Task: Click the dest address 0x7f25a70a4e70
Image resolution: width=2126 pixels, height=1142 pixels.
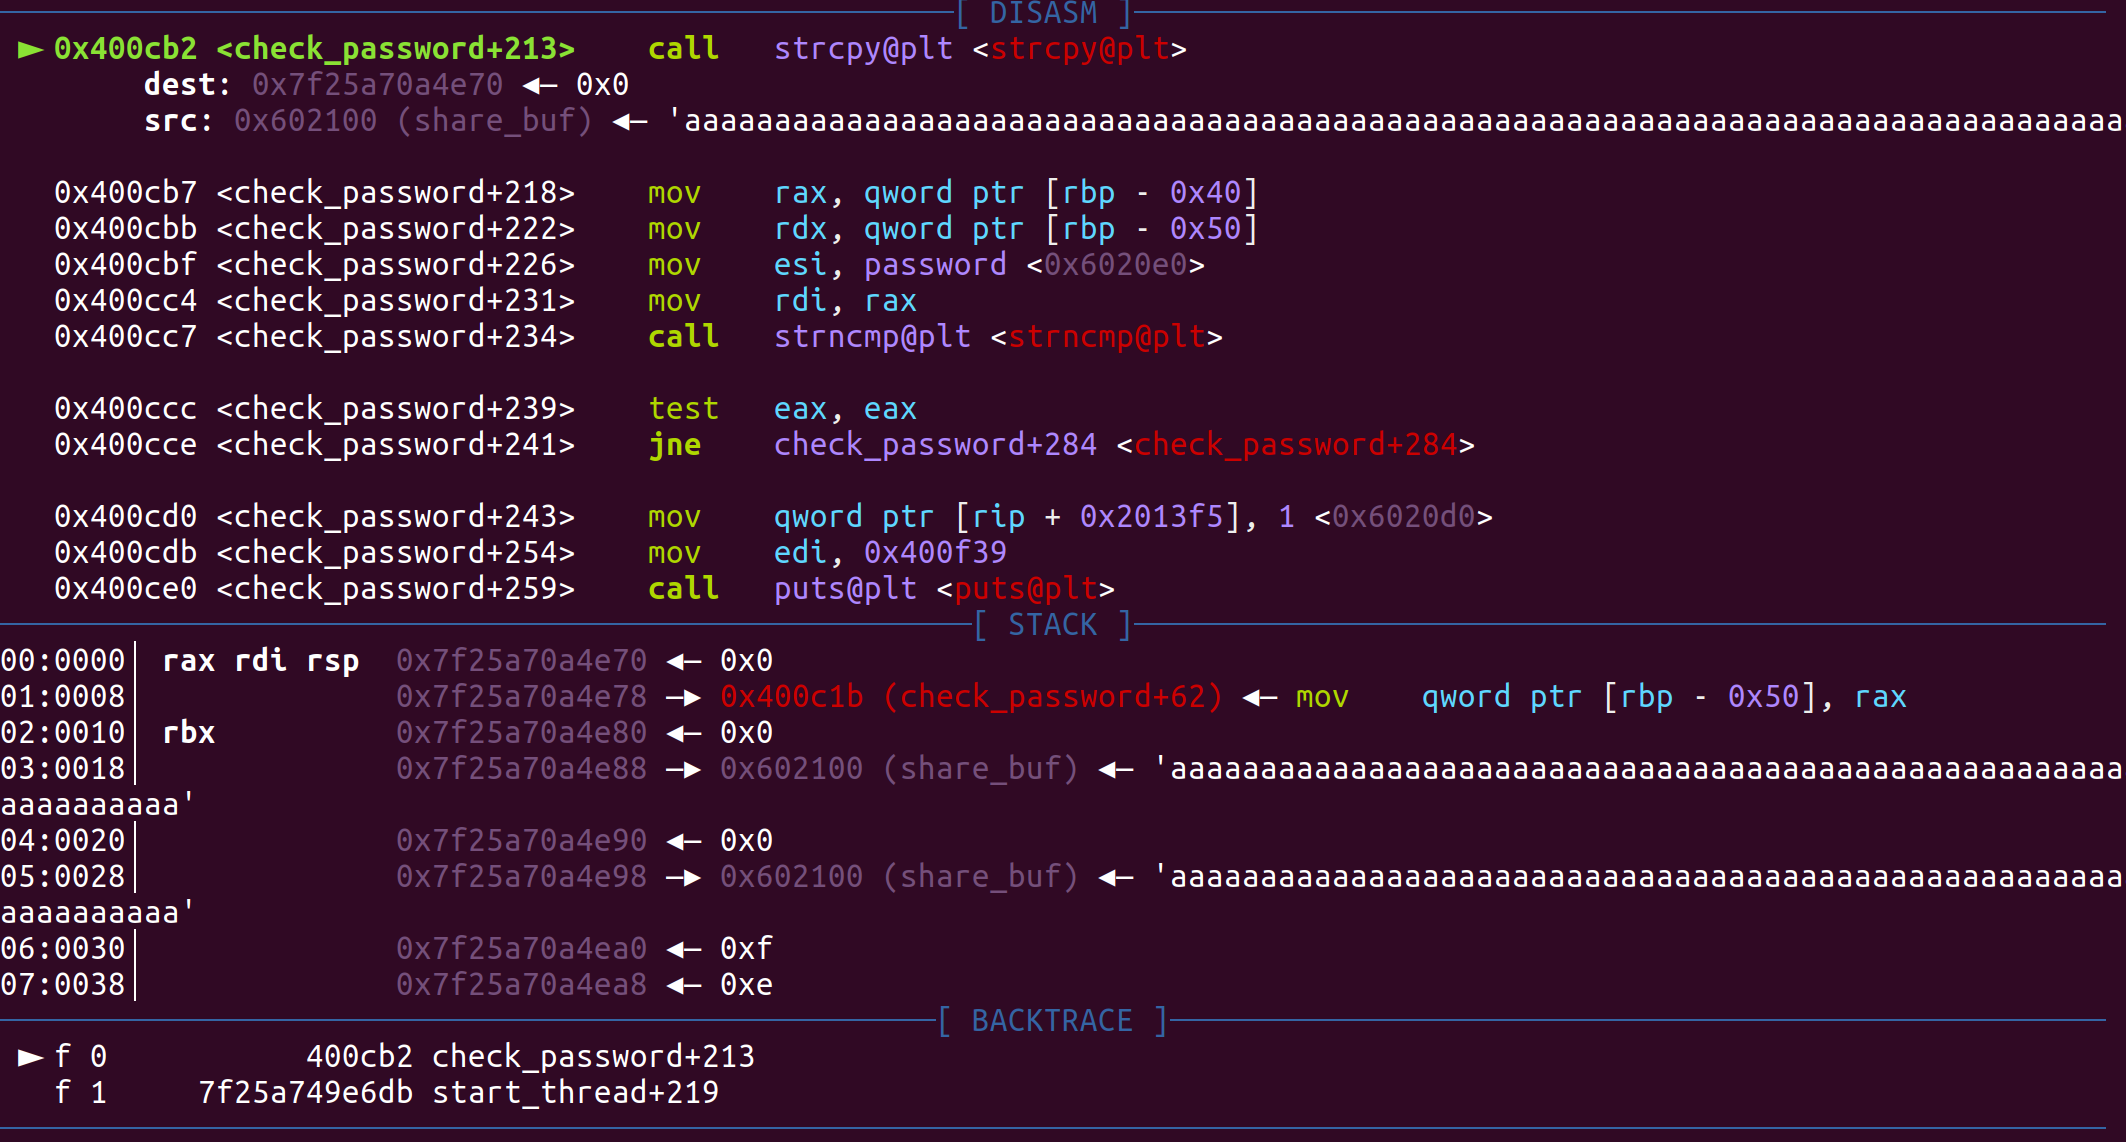Action: tap(377, 85)
